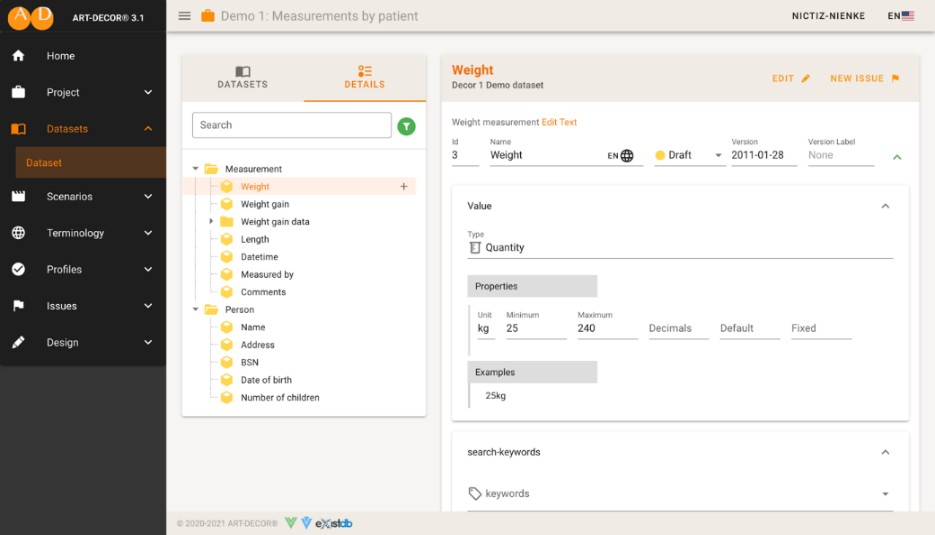Collapse the Measurement folder in tree
Viewport: 935px width, 535px height.
(x=196, y=169)
